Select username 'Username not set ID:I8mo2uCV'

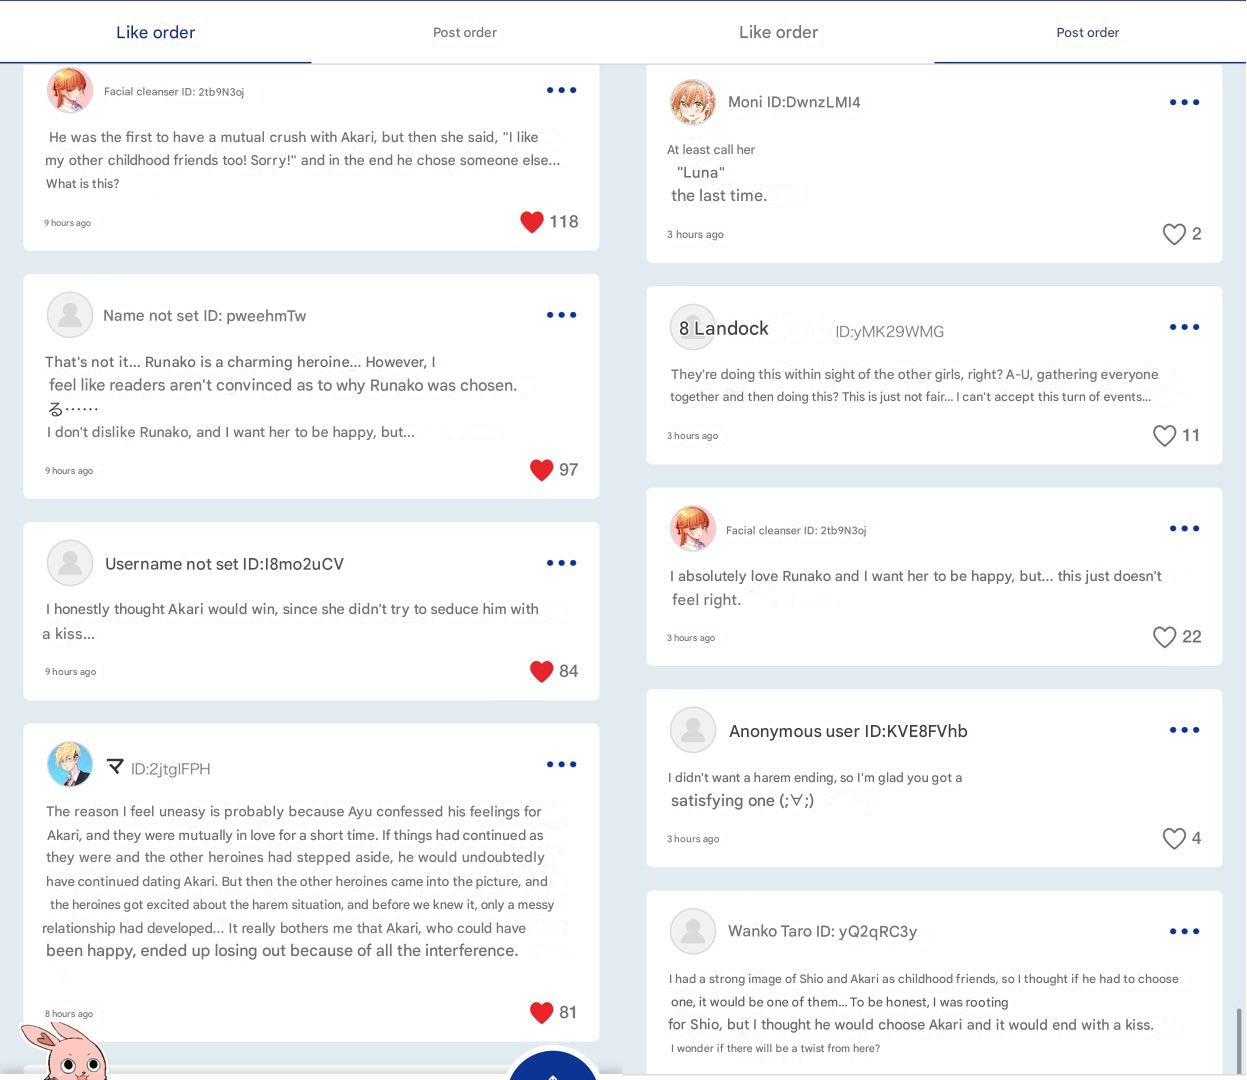[x=225, y=564]
